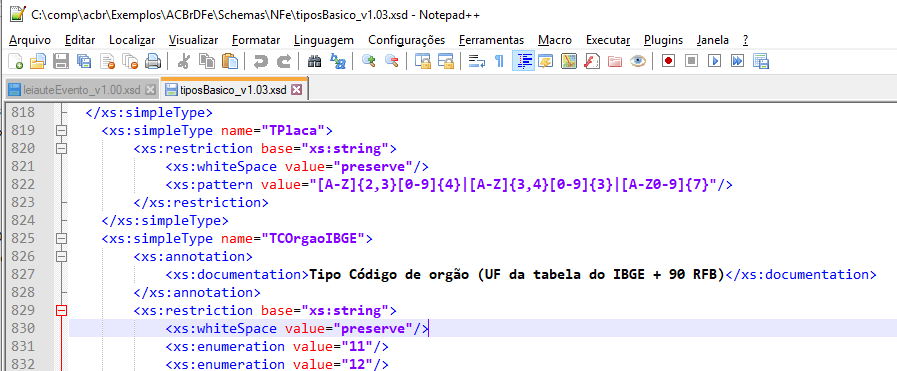
Task: Toggle the highlighted indent guide button
Action: [523, 61]
